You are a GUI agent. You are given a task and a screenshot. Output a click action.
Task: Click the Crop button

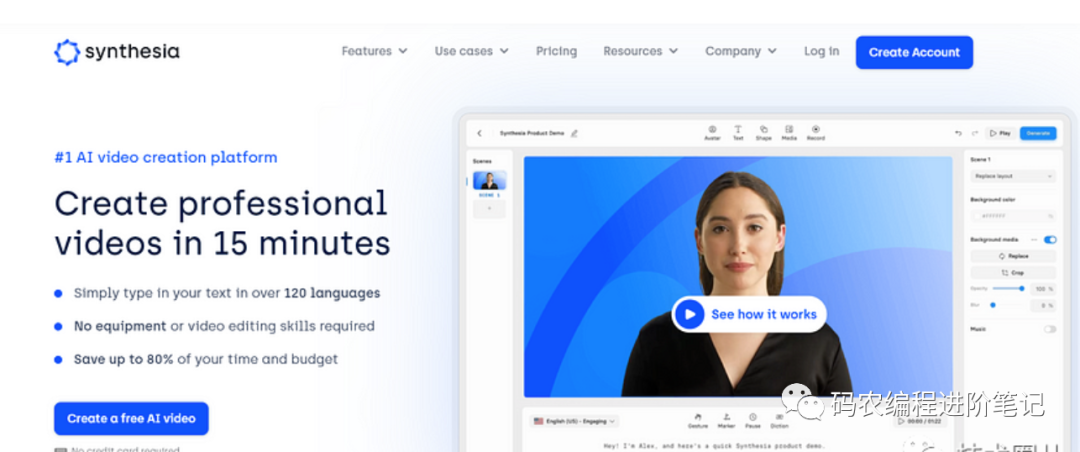pos(1012,273)
